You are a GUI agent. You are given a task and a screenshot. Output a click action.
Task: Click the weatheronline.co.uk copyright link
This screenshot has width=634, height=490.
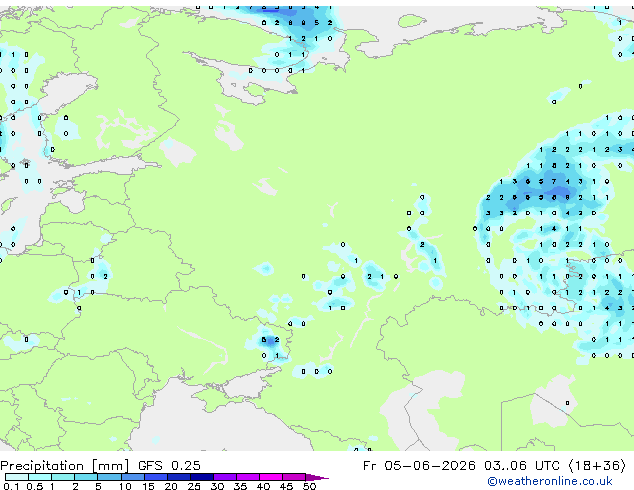(x=550, y=481)
